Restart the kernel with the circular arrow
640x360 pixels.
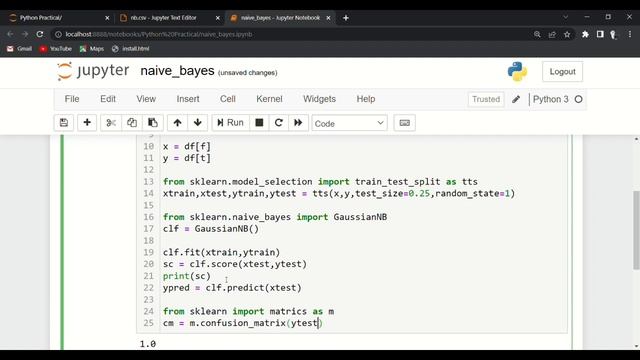279,123
